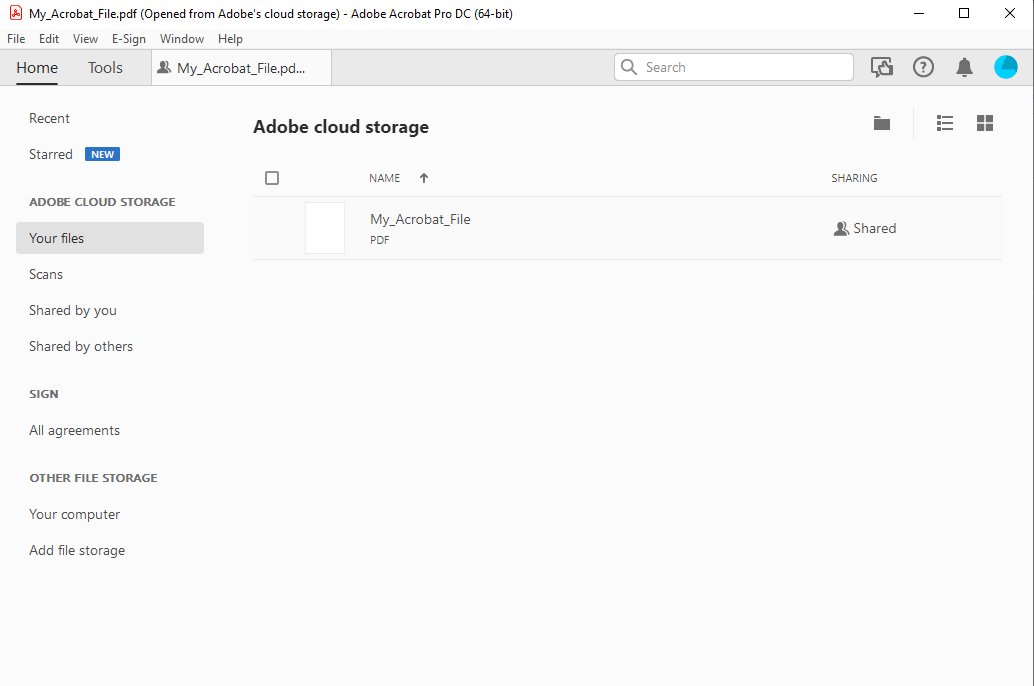This screenshot has height=686, width=1034.
Task: Open Shared by you list
Action: tap(73, 311)
